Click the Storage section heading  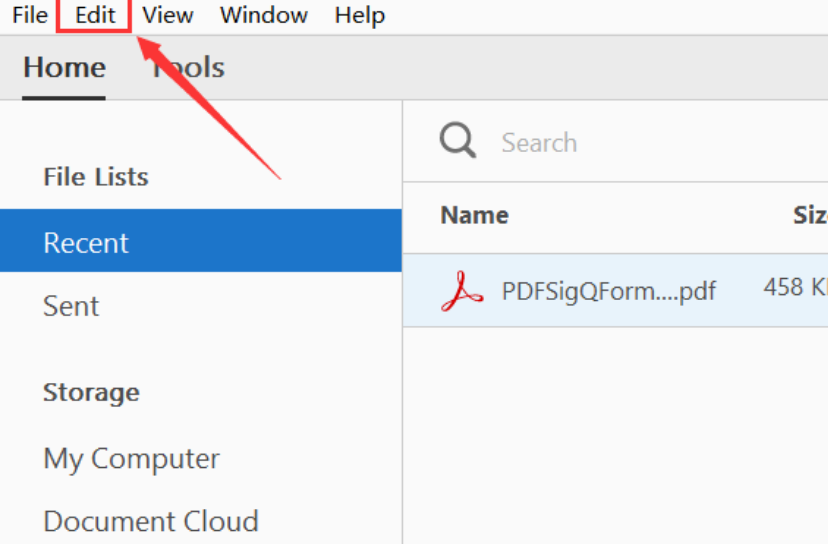pyautogui.click(x=91, y=392)
